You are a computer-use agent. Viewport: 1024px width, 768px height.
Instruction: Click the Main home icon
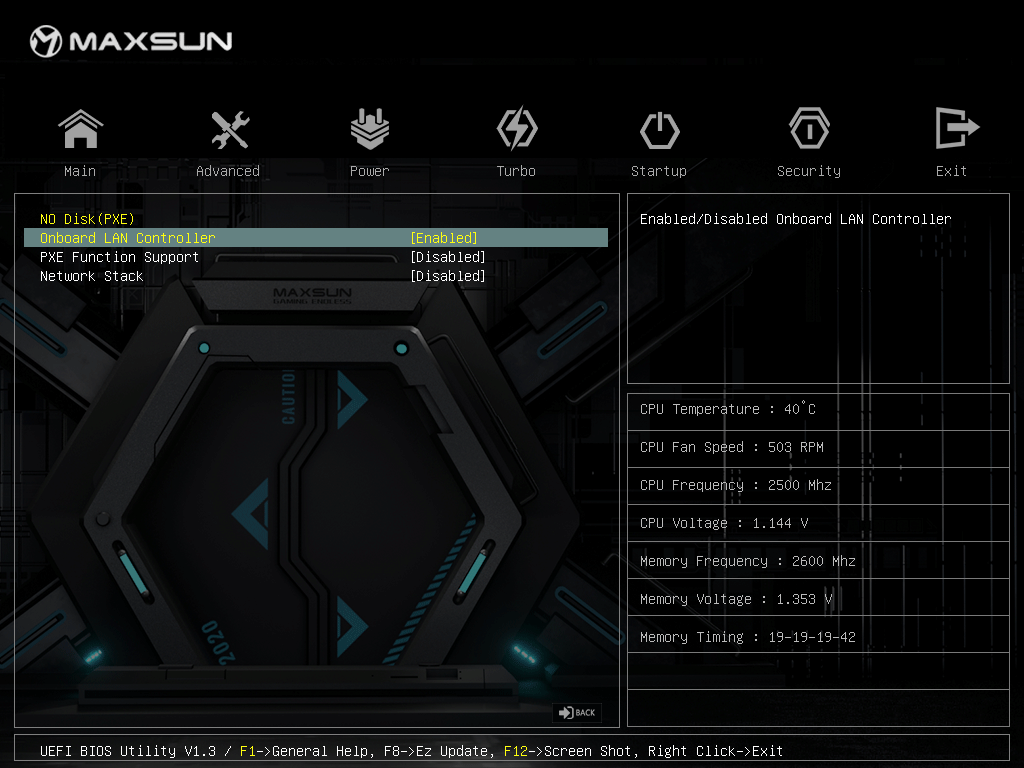pyautogui.click(x=80, y=129)
